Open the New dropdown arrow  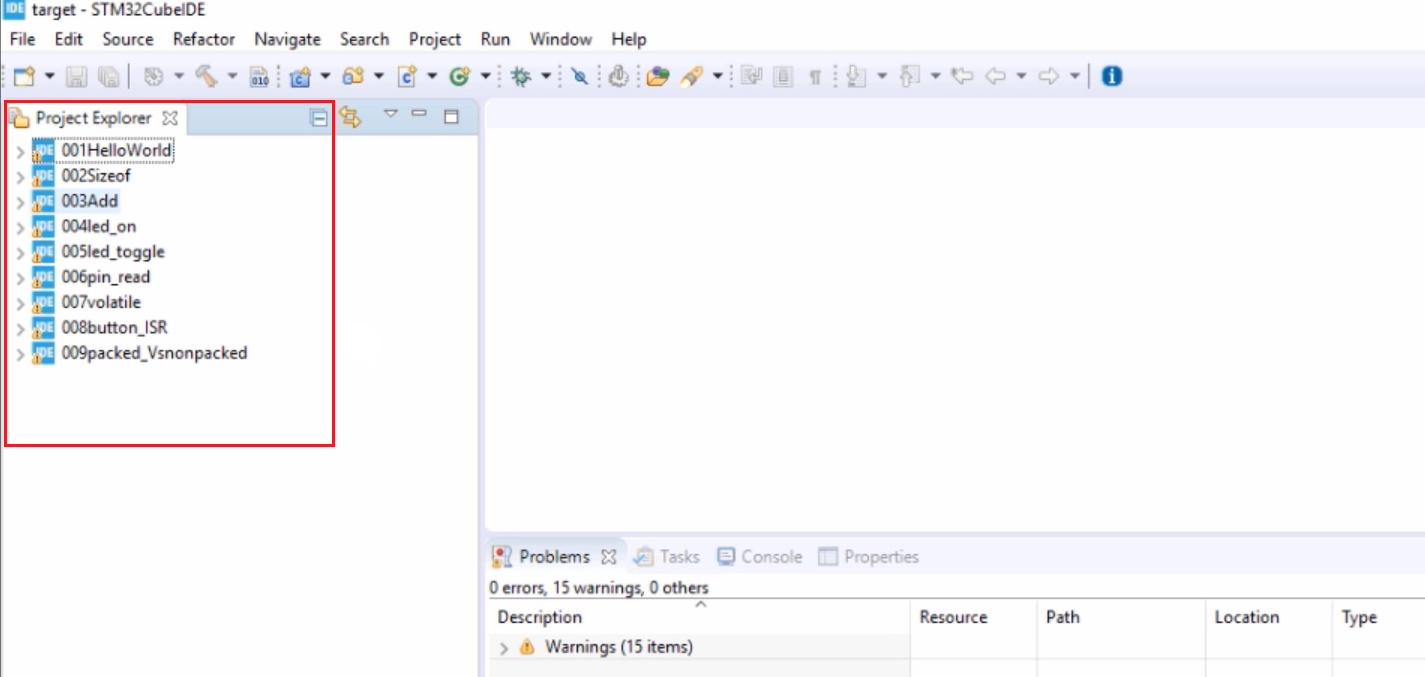click(49, 76)
